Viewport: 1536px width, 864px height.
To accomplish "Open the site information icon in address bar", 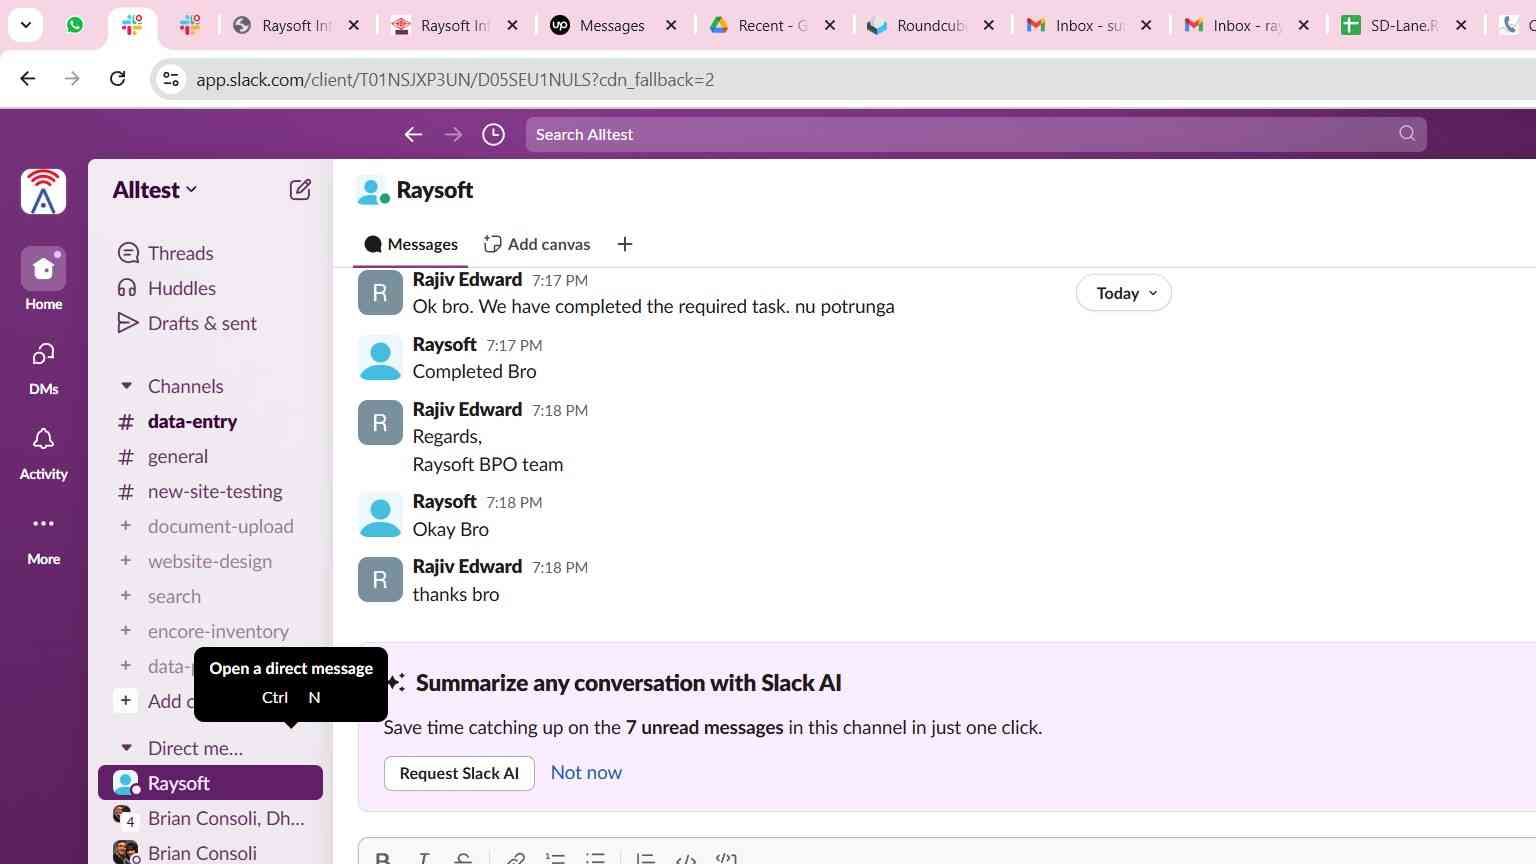I will (171, 80).
